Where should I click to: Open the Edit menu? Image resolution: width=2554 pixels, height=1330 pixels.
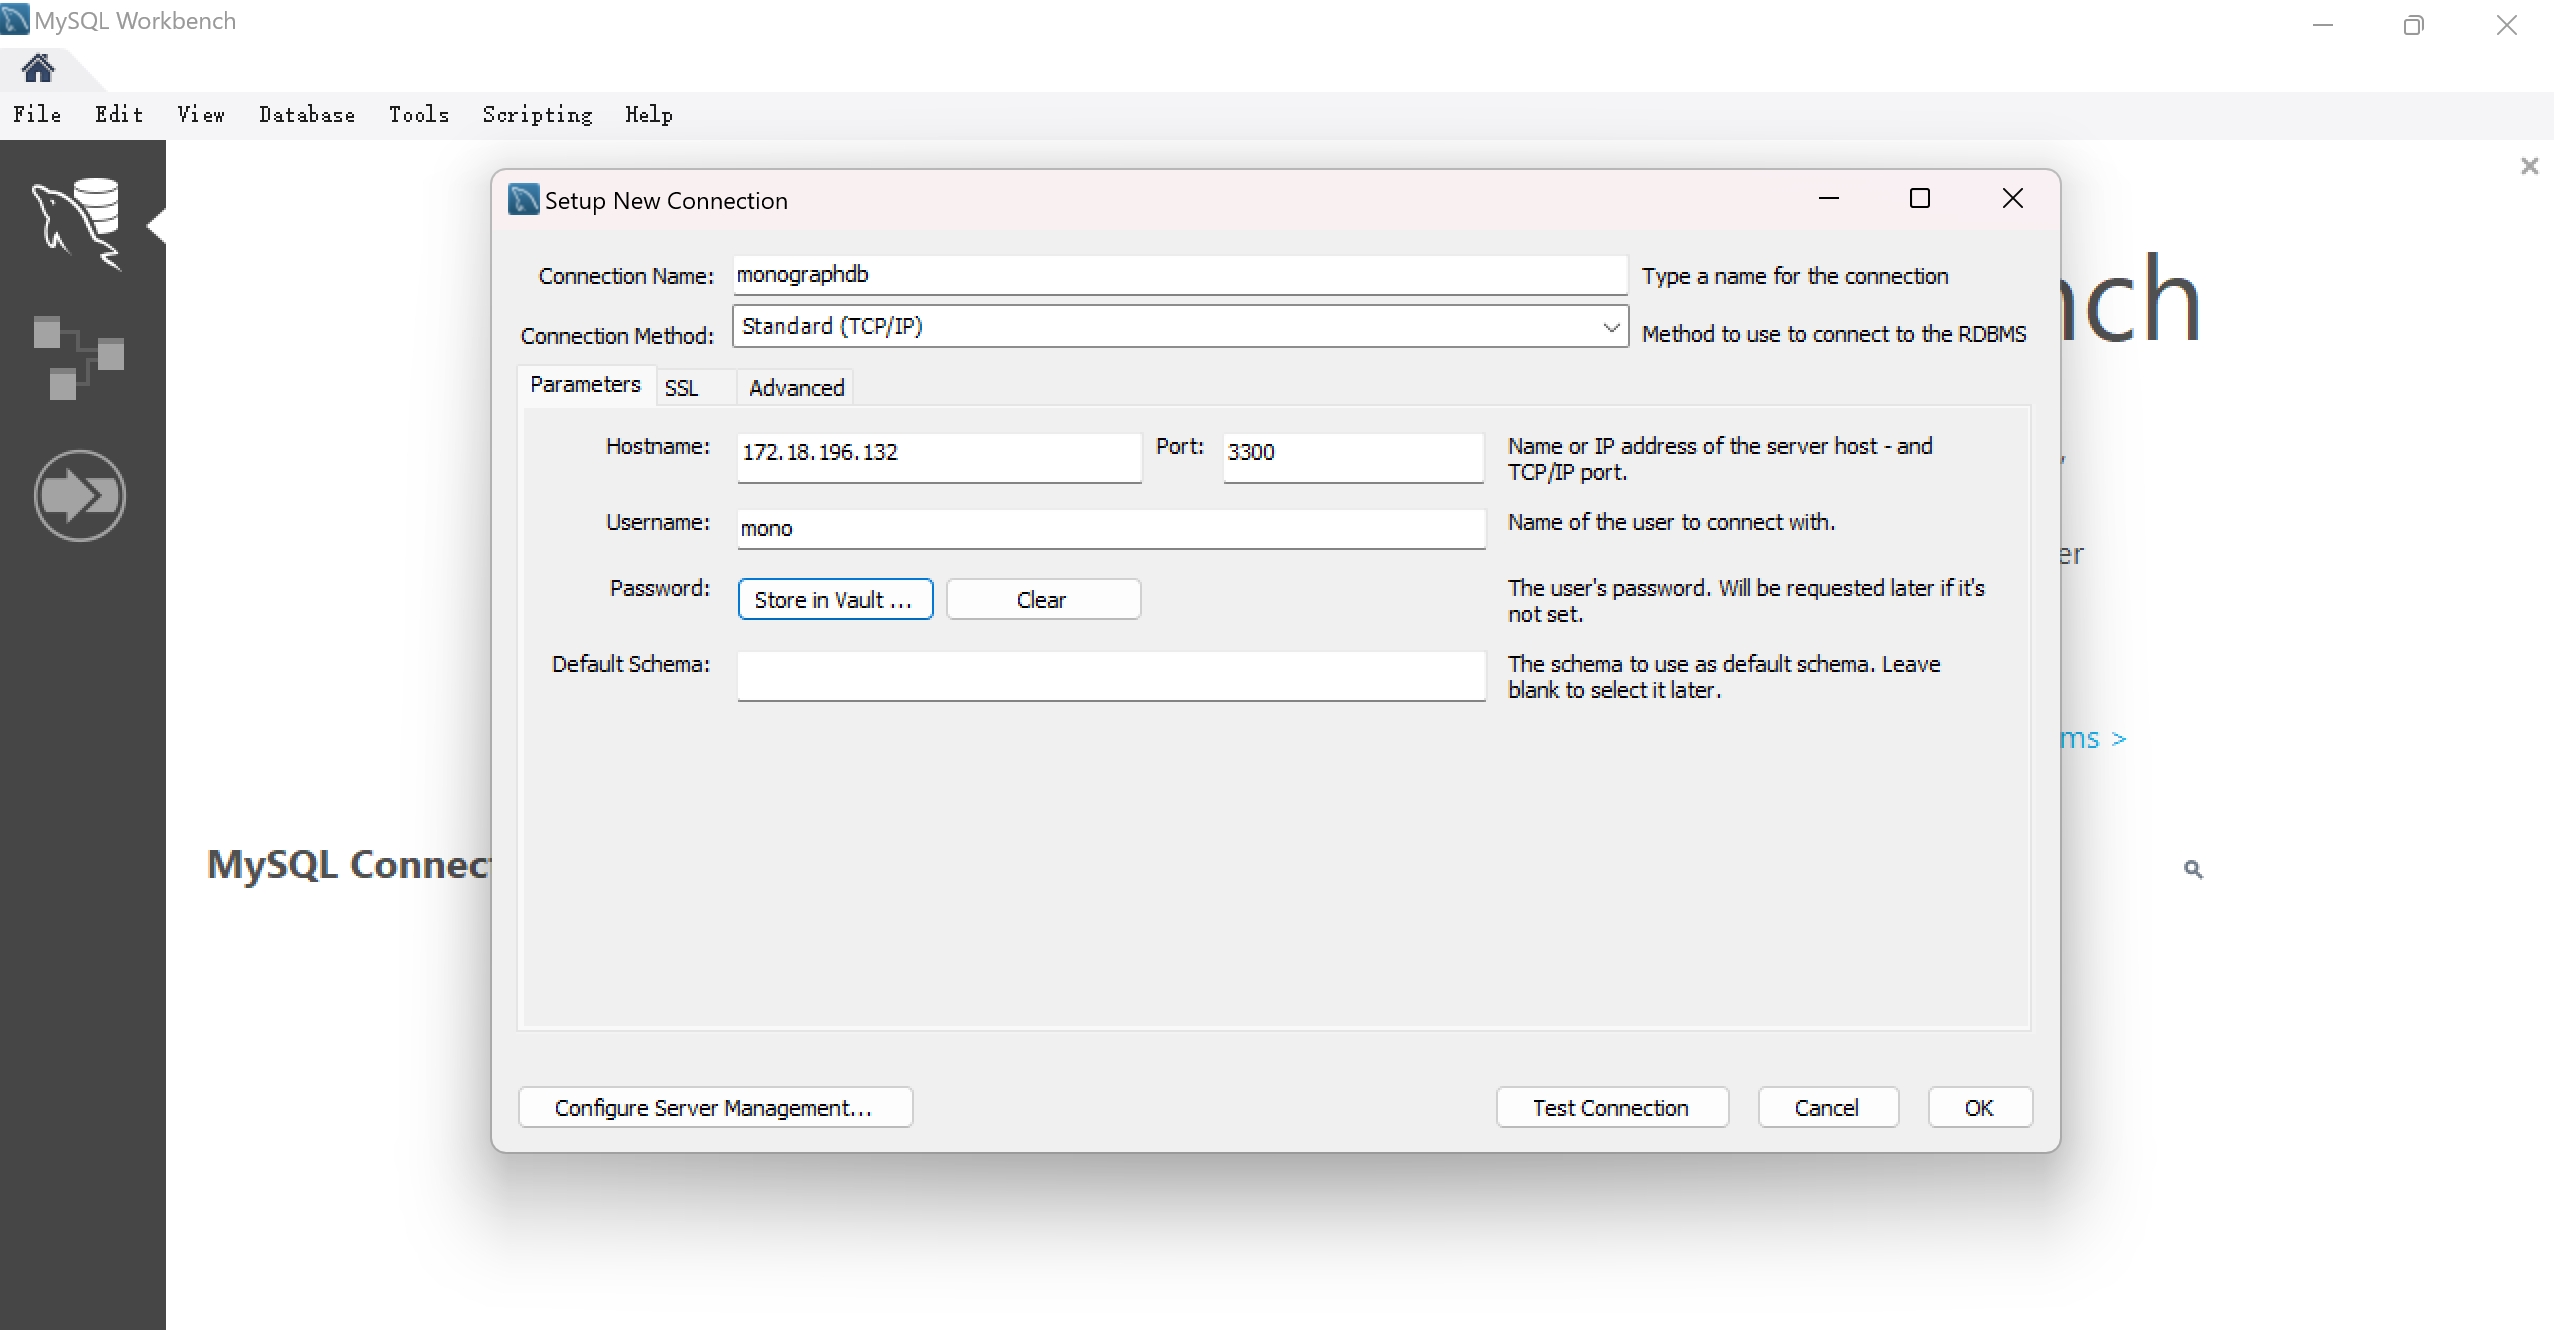[119, 115]
